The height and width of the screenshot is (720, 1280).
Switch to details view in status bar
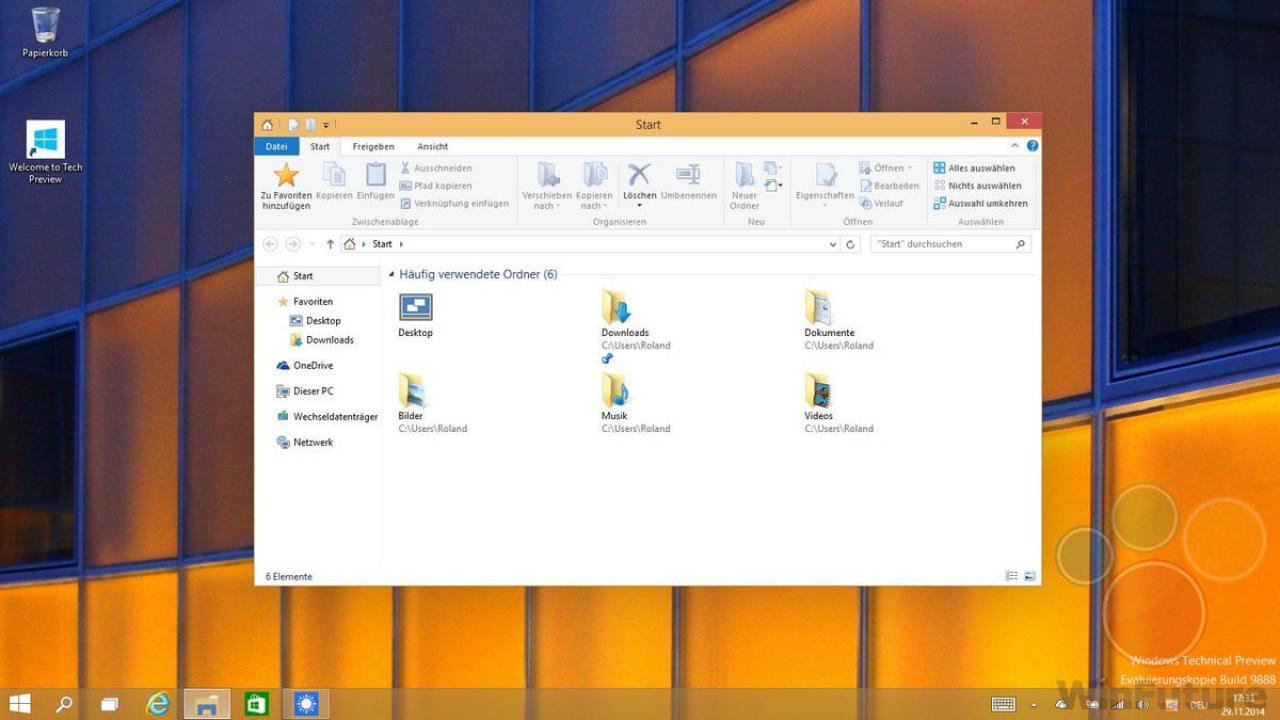[1012, 576]
